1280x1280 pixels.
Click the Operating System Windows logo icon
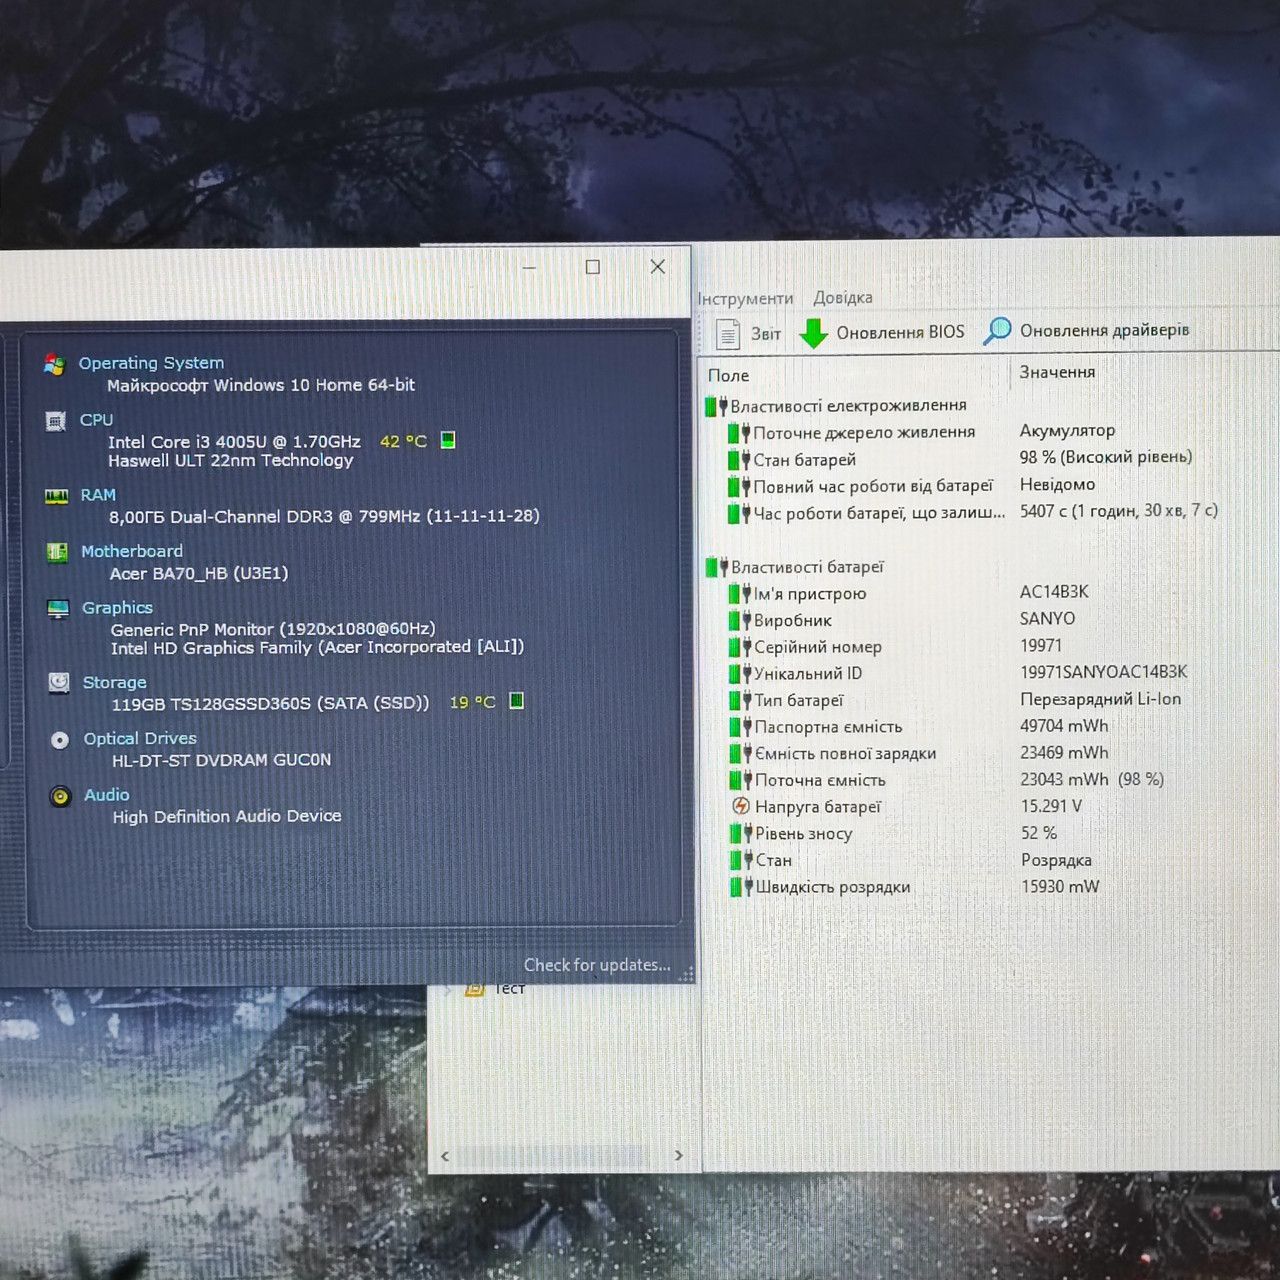[55, 364]
